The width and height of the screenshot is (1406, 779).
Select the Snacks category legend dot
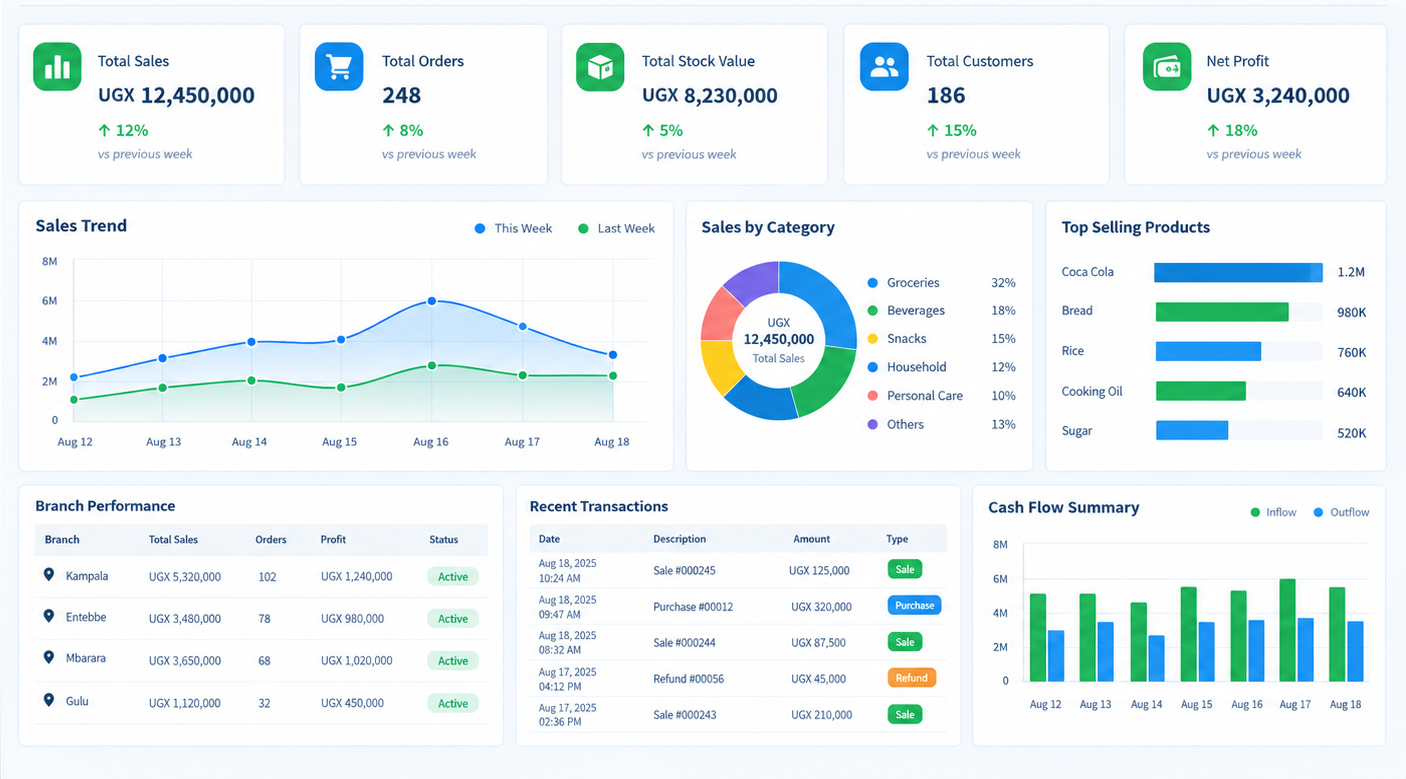(873, 339)
